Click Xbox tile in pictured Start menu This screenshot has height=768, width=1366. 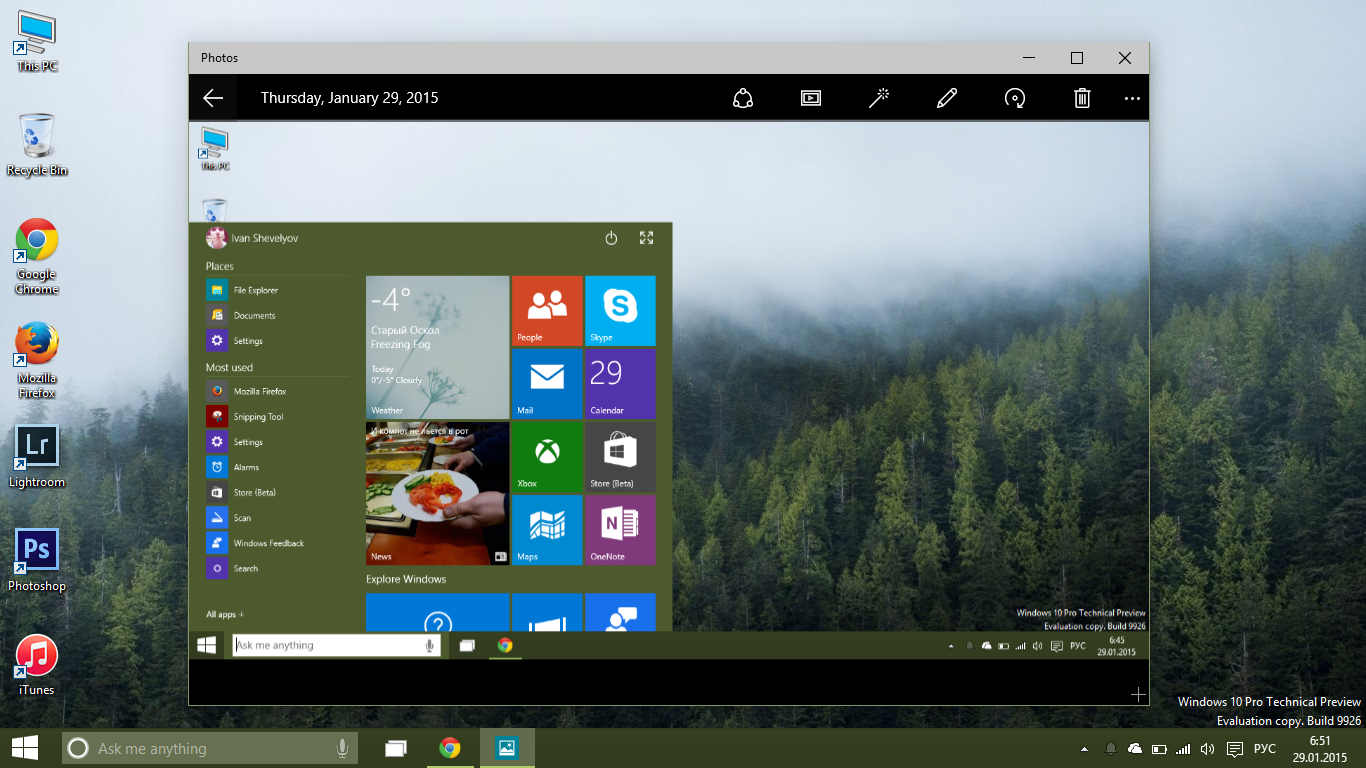(x=547, y=457)
